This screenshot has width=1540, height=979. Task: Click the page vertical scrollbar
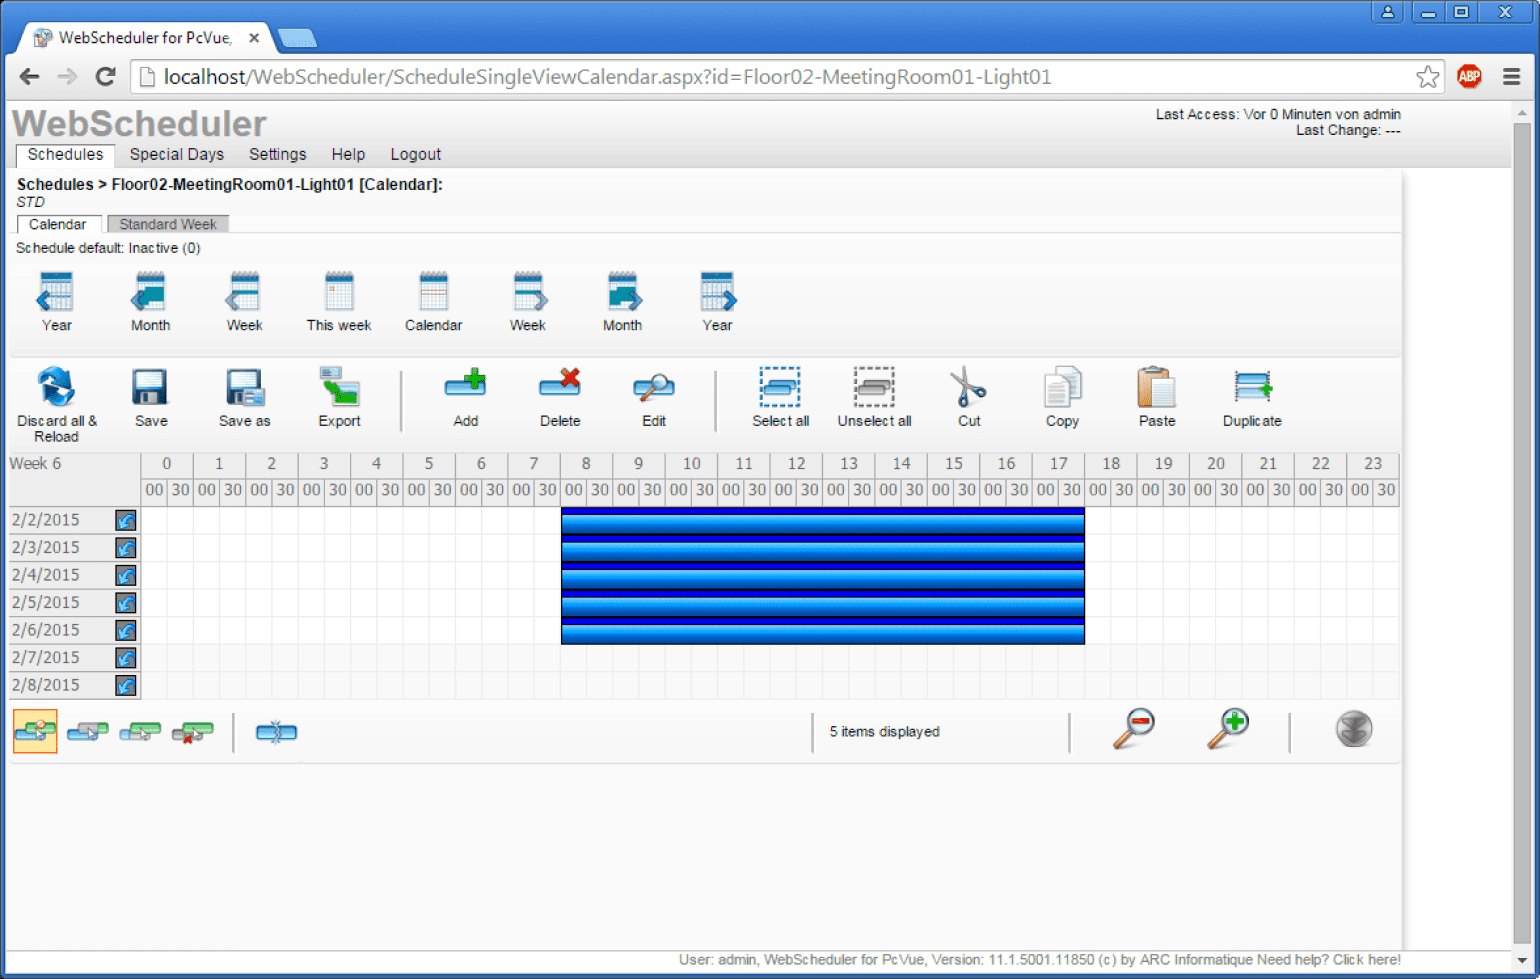click(x=1522, y=535)
